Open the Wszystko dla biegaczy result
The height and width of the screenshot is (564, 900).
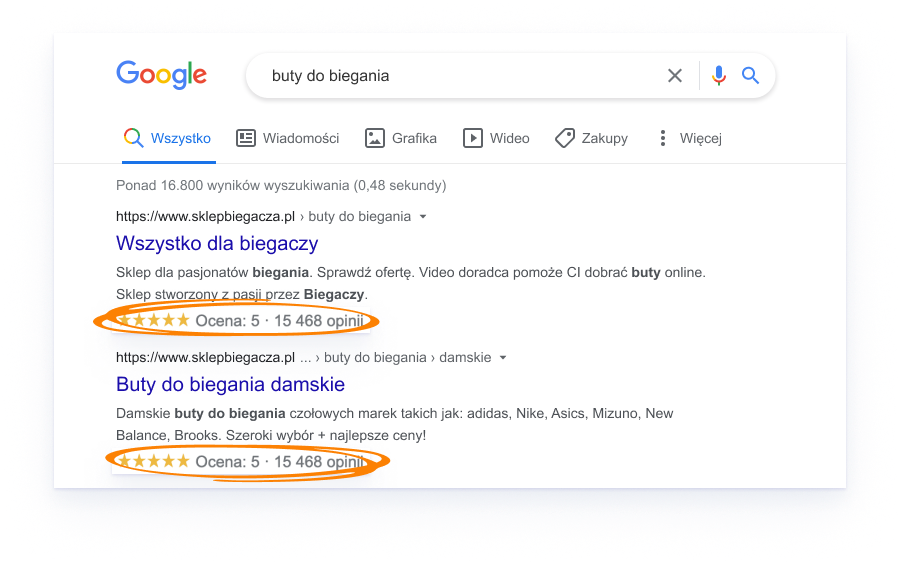point(217,243)
